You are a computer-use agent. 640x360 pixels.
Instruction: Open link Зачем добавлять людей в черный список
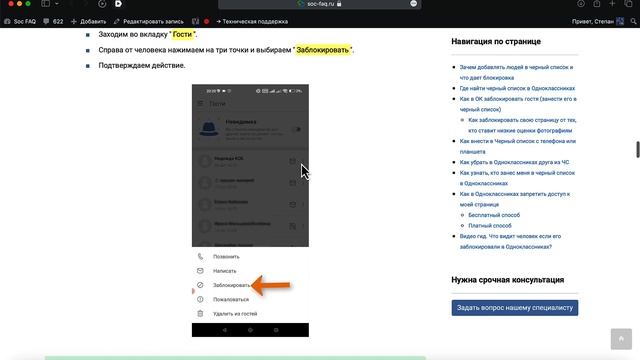(x=516, y=72)
